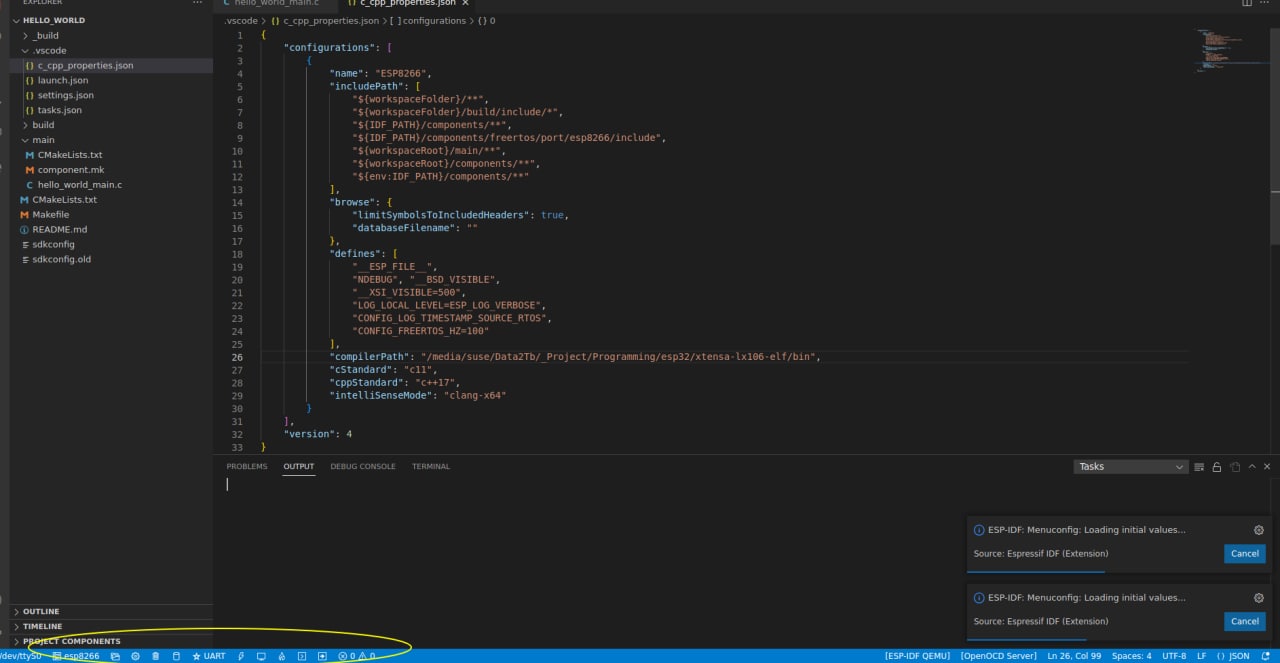
Task: Toggle output auto-scroll lock icon
Action: [1217, 467]
